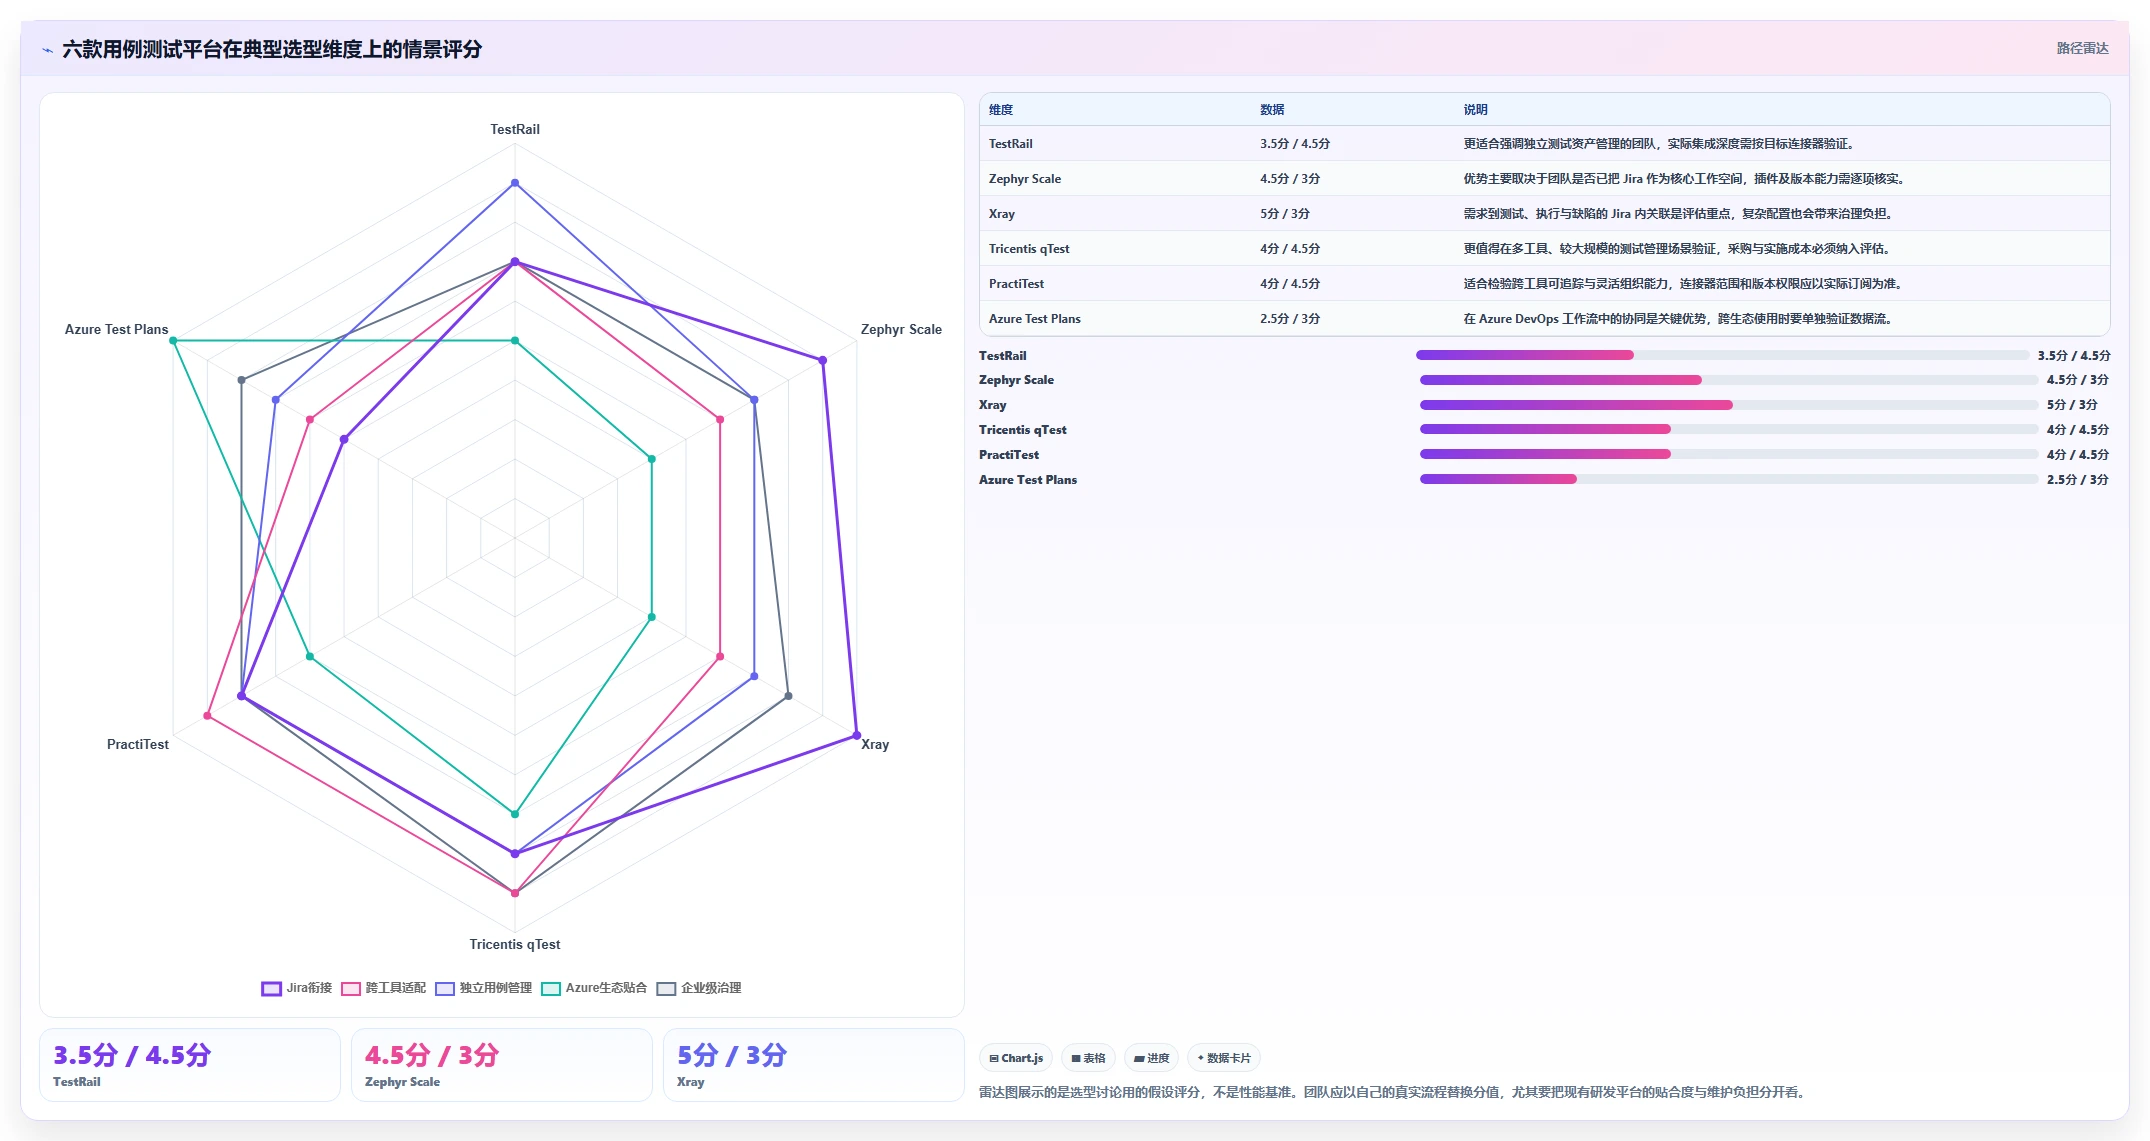Click the Azure Test Plans progress bar

[x=1729, y=479]
